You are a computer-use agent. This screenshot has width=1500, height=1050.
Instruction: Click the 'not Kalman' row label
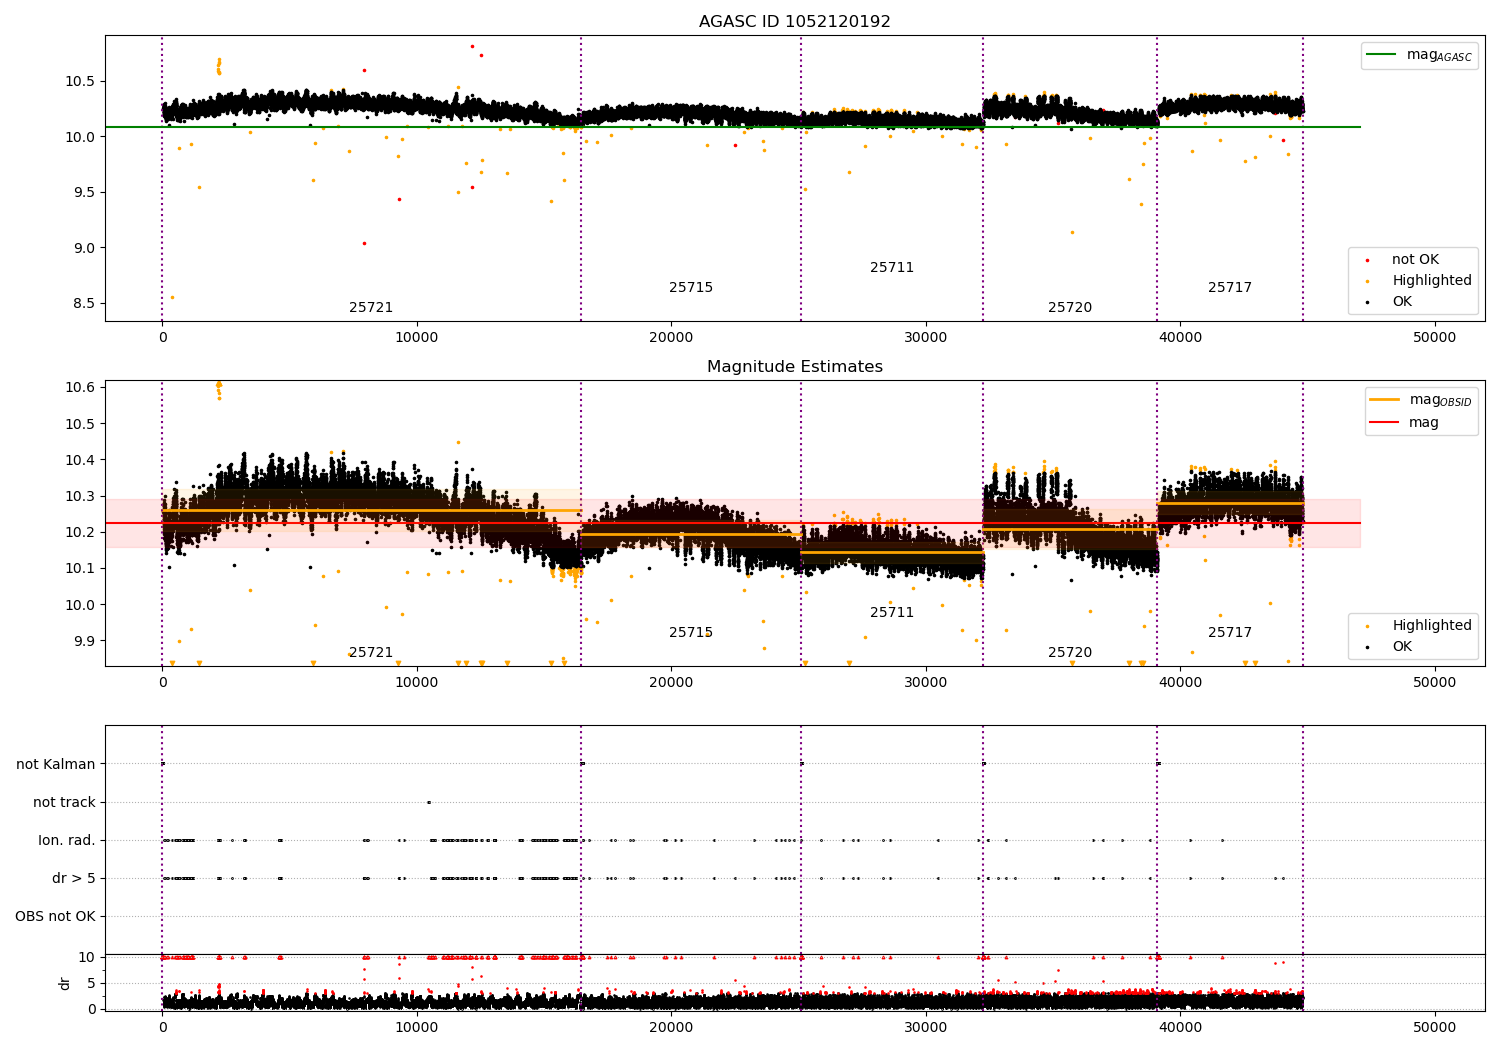pyautogui.click(x=56, y=765)
